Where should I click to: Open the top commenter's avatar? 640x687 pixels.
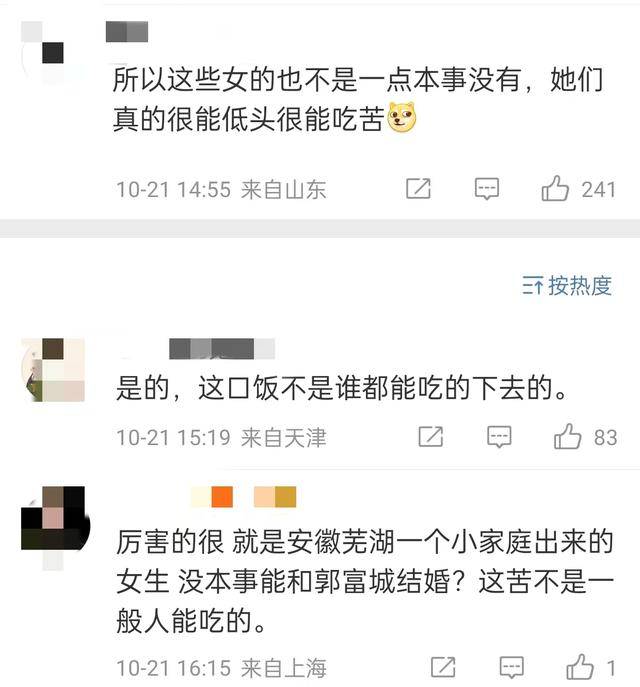pyautogui.click(x=53, y=53)
